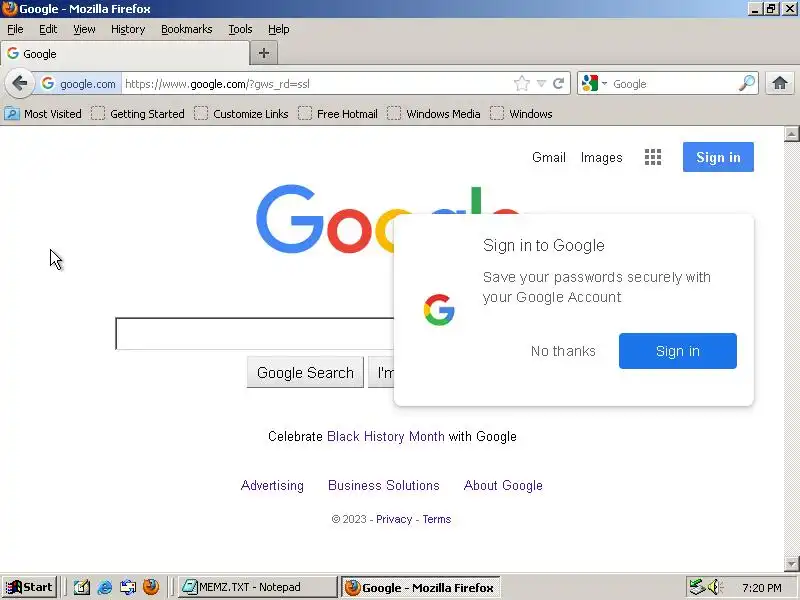Open the Getting Started bookmark
Screen dimensions: 800x600
click(138, 114)
